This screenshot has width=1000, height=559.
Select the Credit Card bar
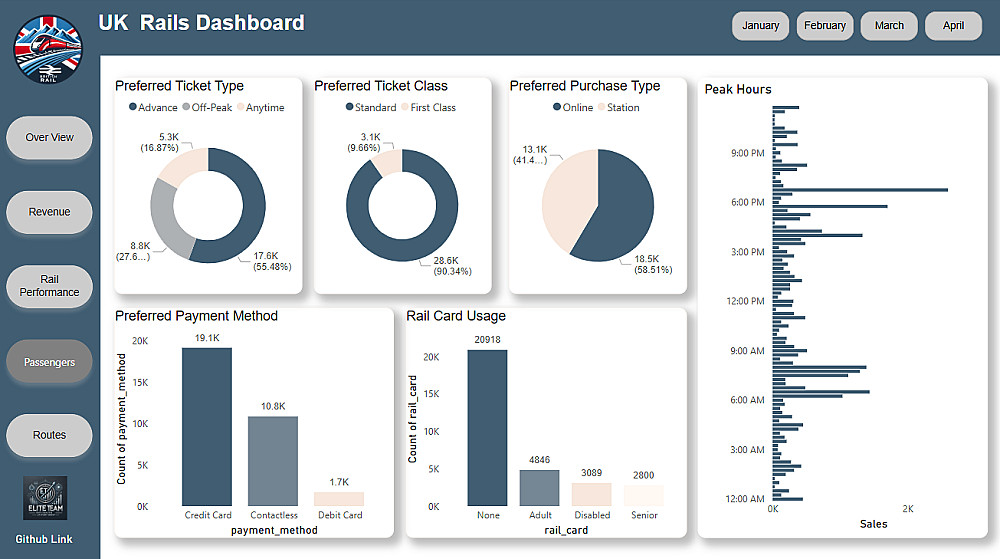point(207,427)
